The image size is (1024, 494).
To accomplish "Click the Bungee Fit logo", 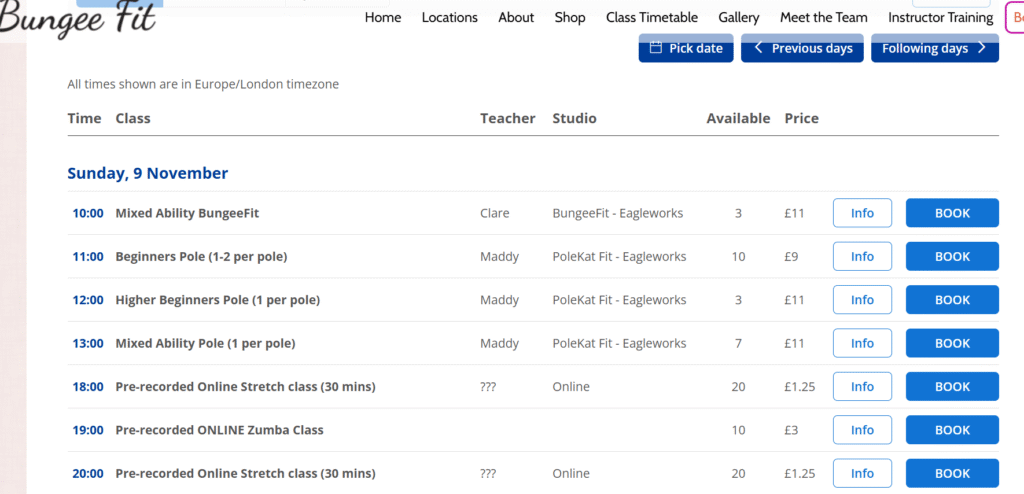I will pos(78,20).
